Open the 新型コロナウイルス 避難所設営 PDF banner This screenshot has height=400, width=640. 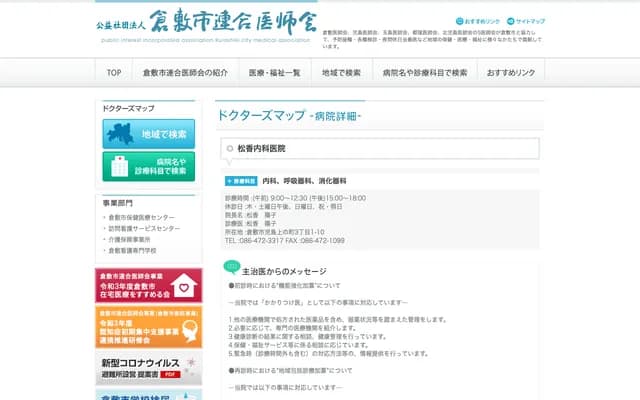(x=148, y=366)
